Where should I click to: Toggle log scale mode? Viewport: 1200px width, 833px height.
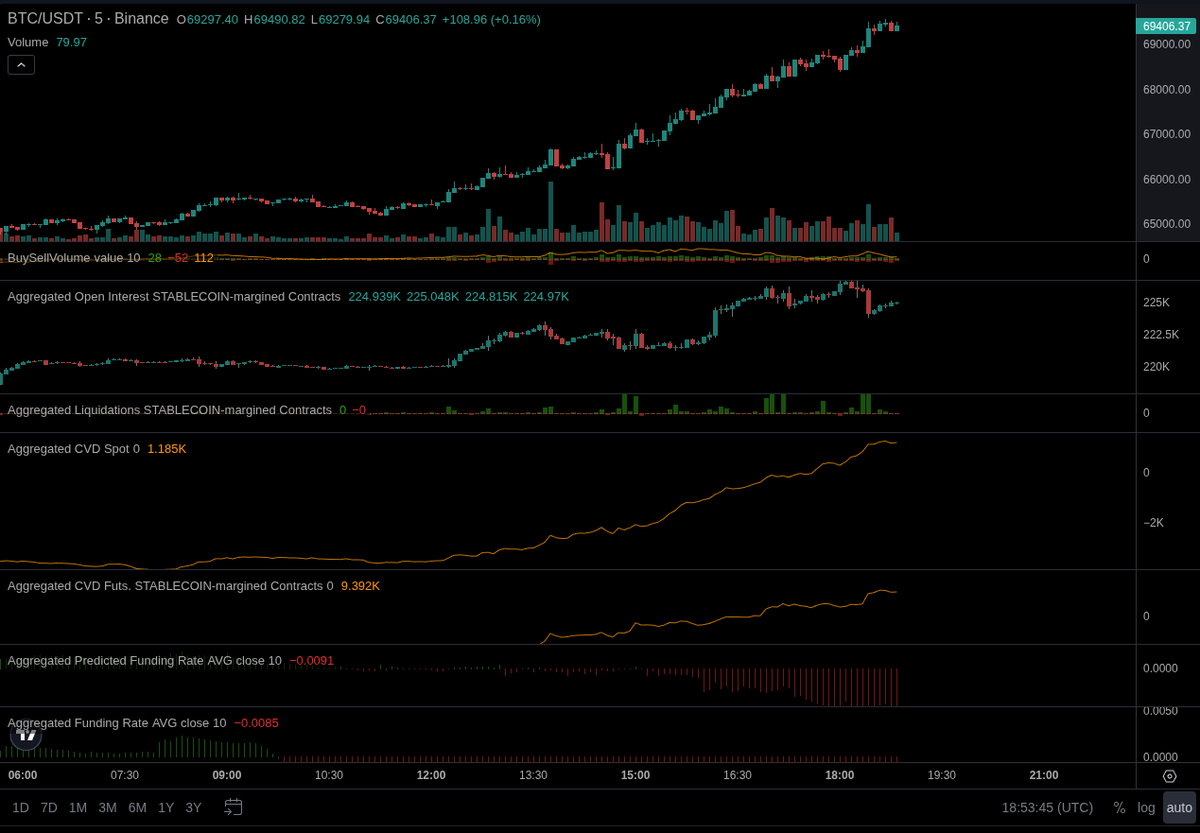(1146, 808)
